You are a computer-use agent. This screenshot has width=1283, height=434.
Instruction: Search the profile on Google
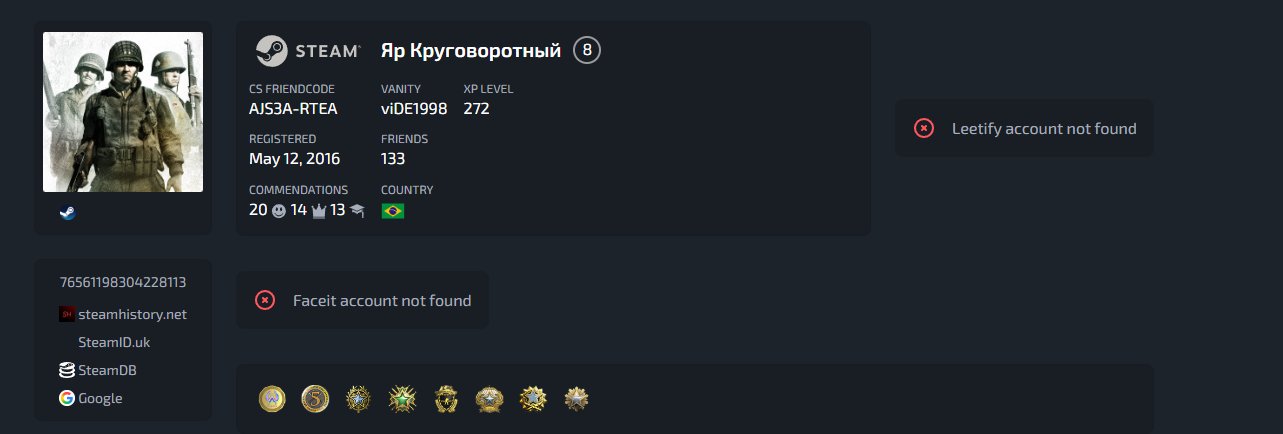click(100, 398)
